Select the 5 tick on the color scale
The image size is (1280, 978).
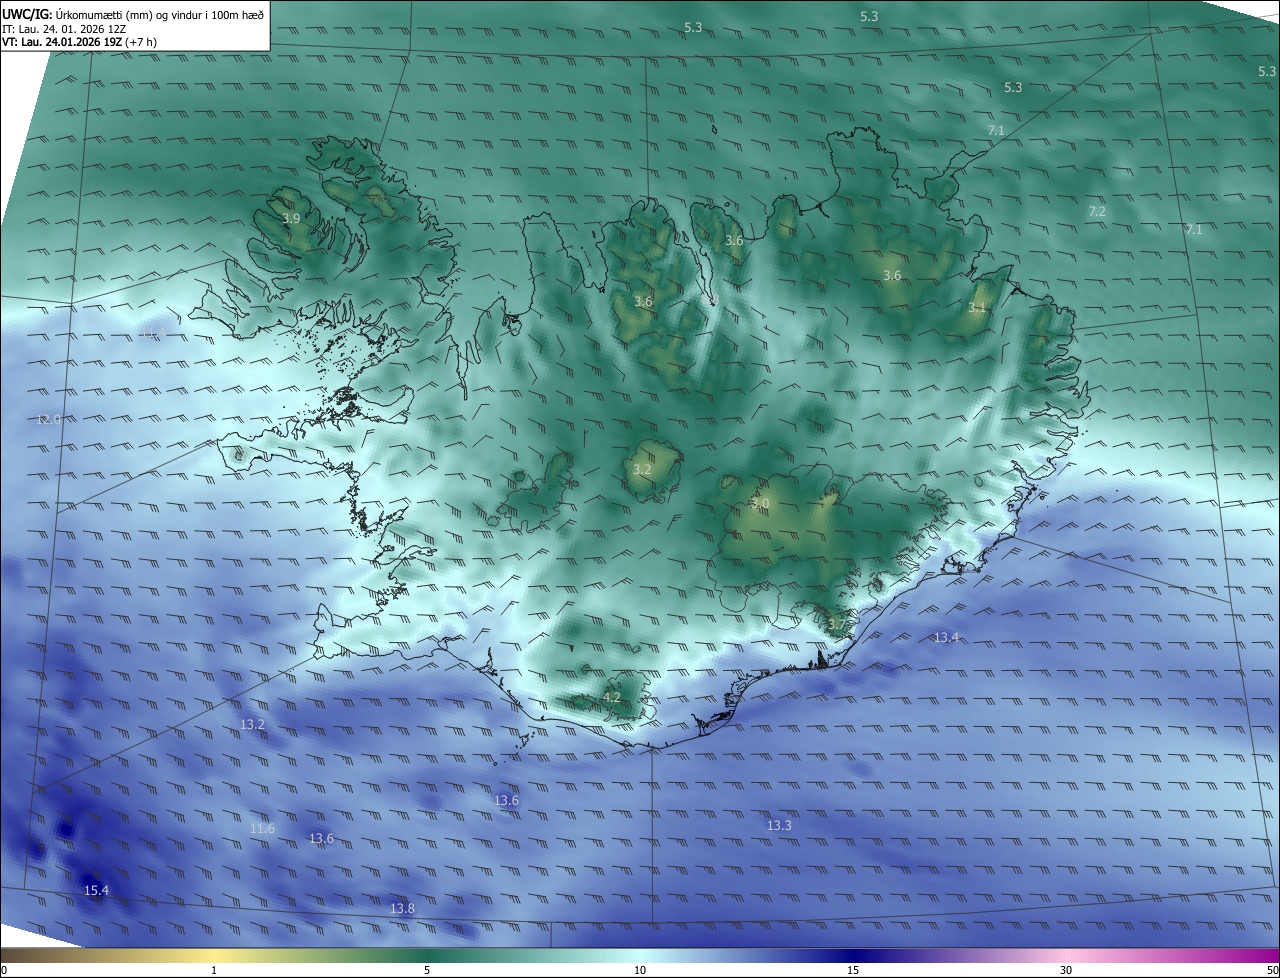[427, 970]
